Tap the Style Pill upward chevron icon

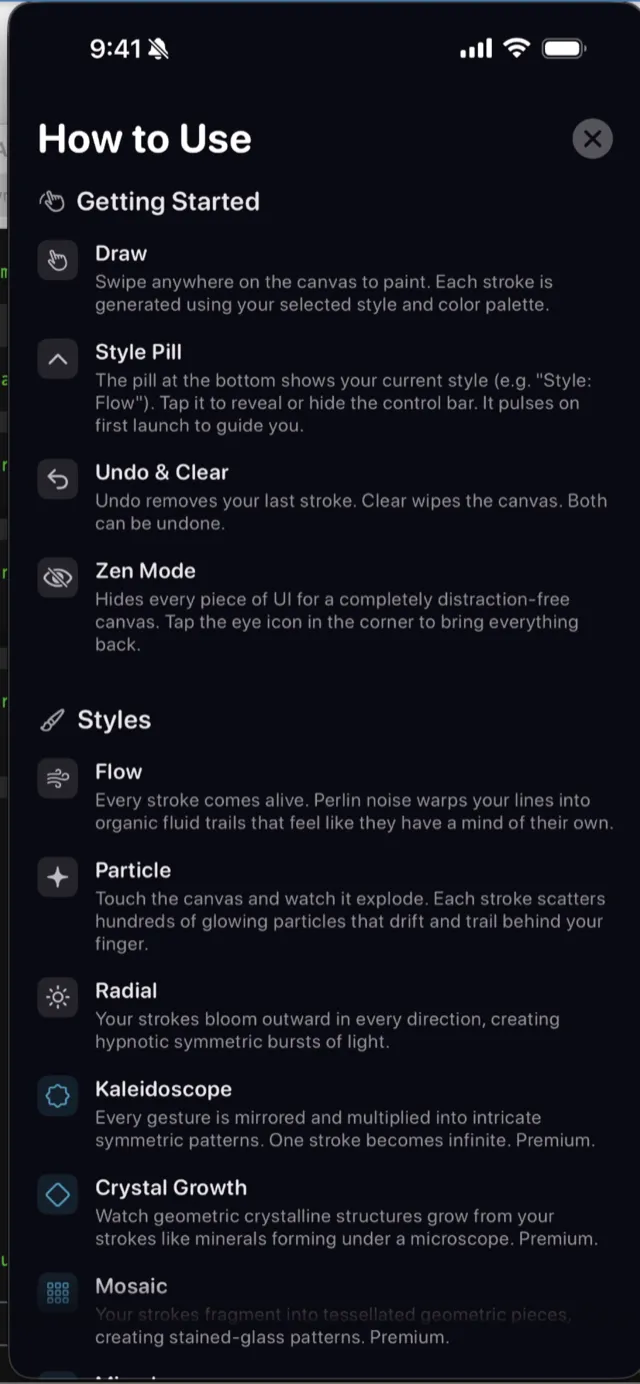tap(57, 359)
